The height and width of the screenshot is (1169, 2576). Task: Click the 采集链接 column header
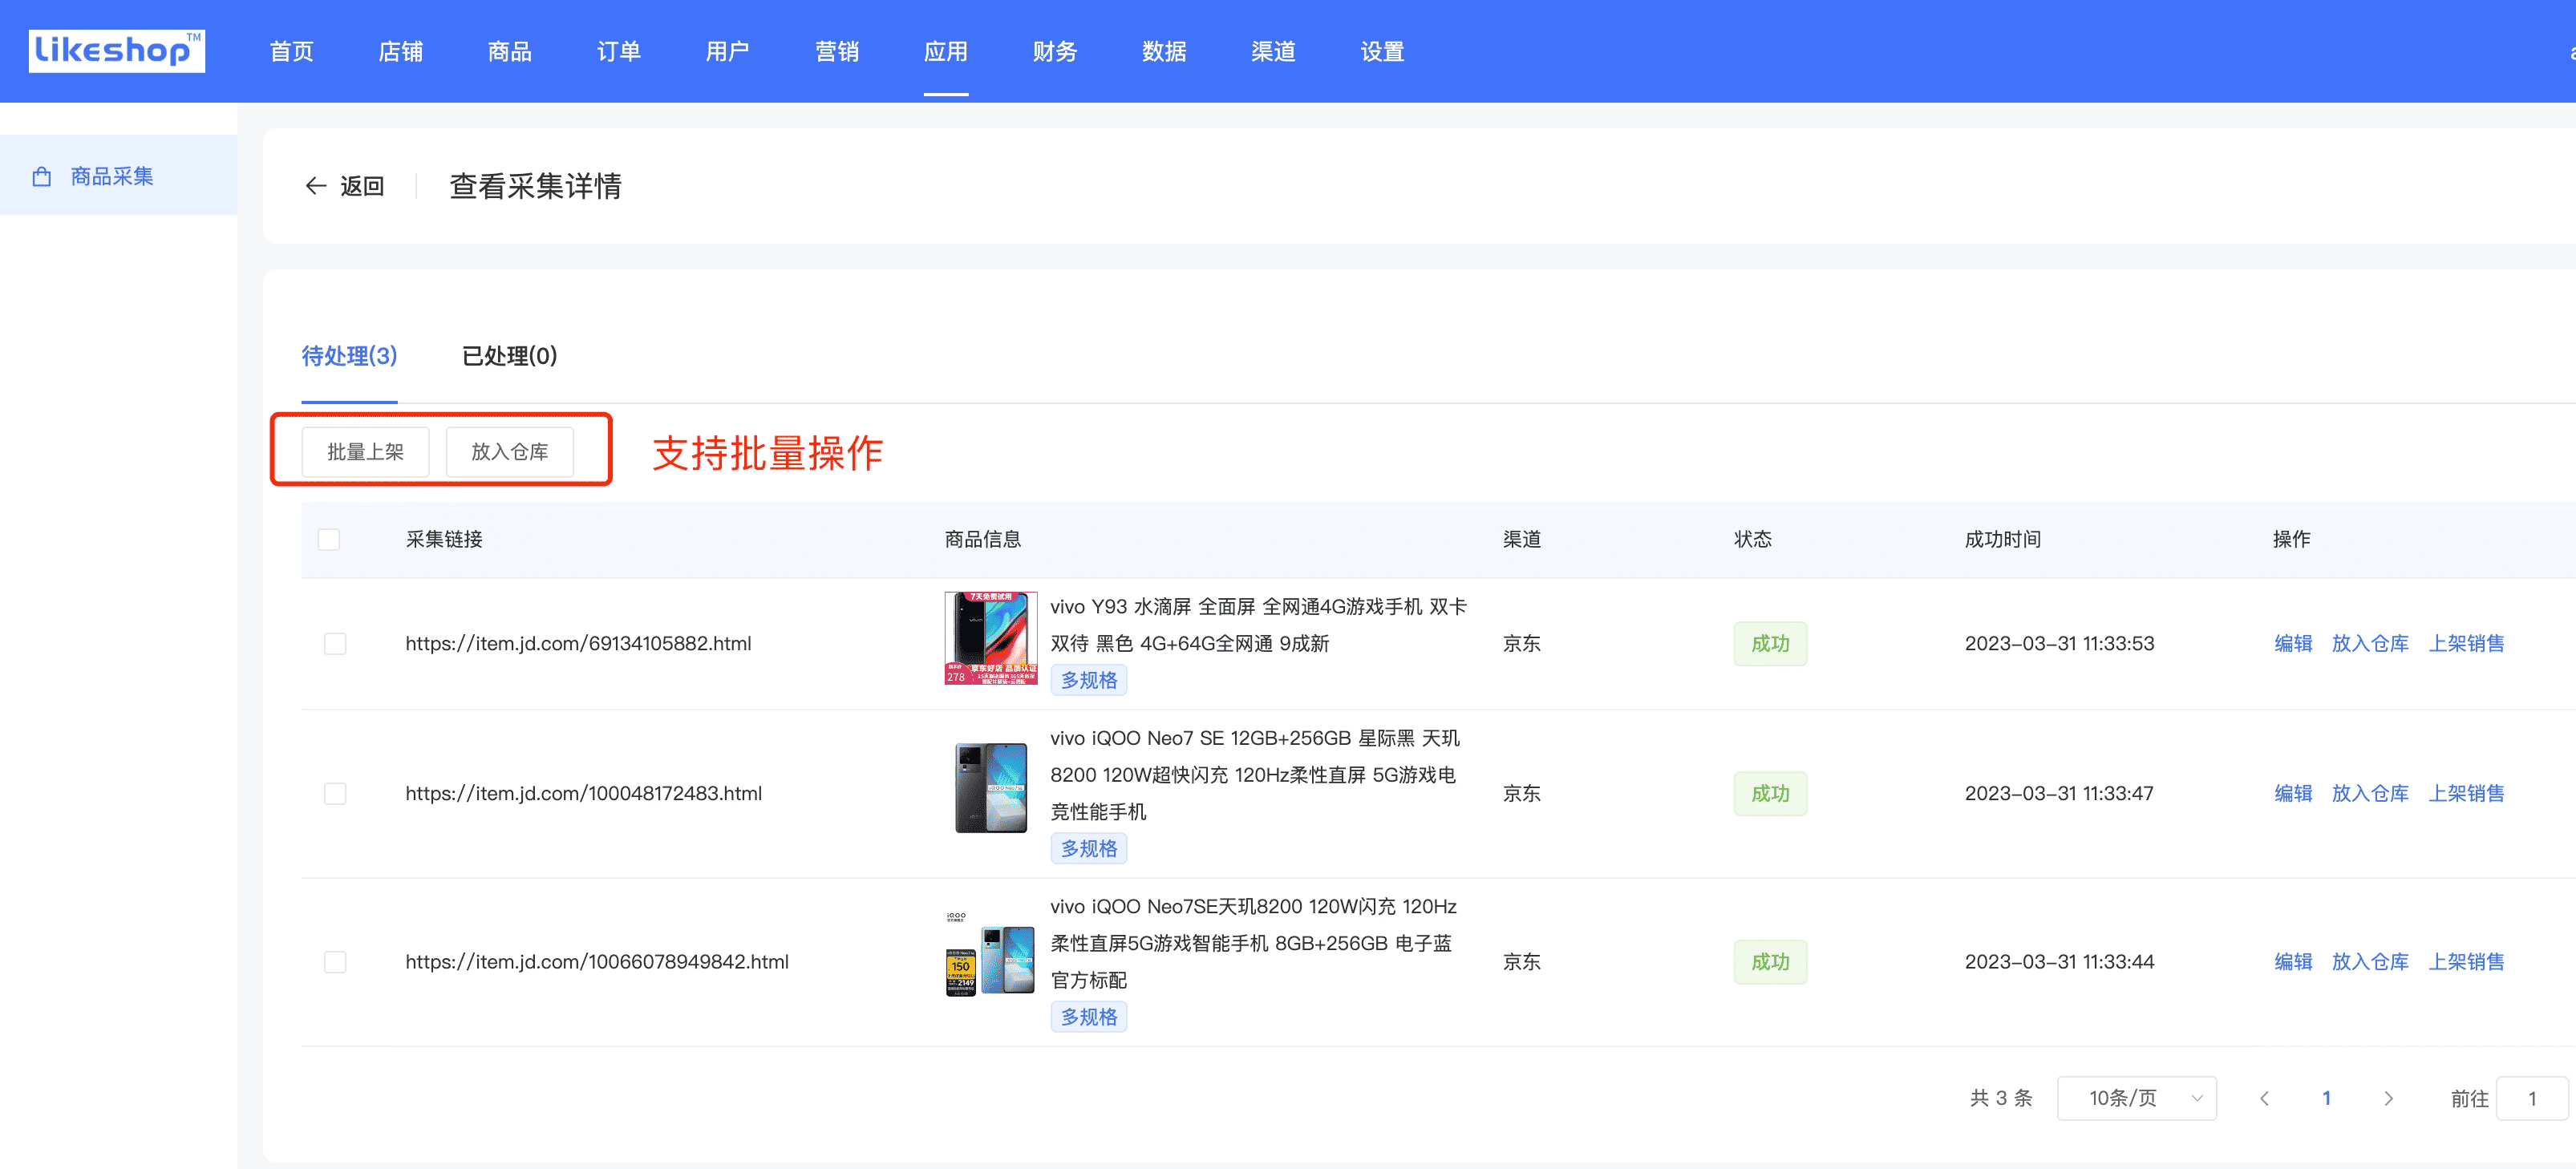pos(444,540)
